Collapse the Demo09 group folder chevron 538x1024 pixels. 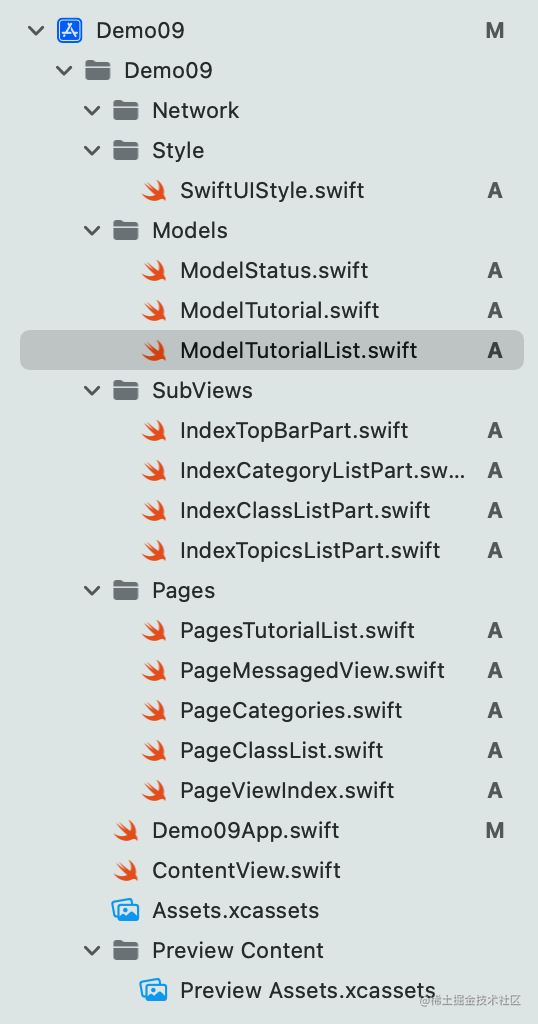(64, 71)
